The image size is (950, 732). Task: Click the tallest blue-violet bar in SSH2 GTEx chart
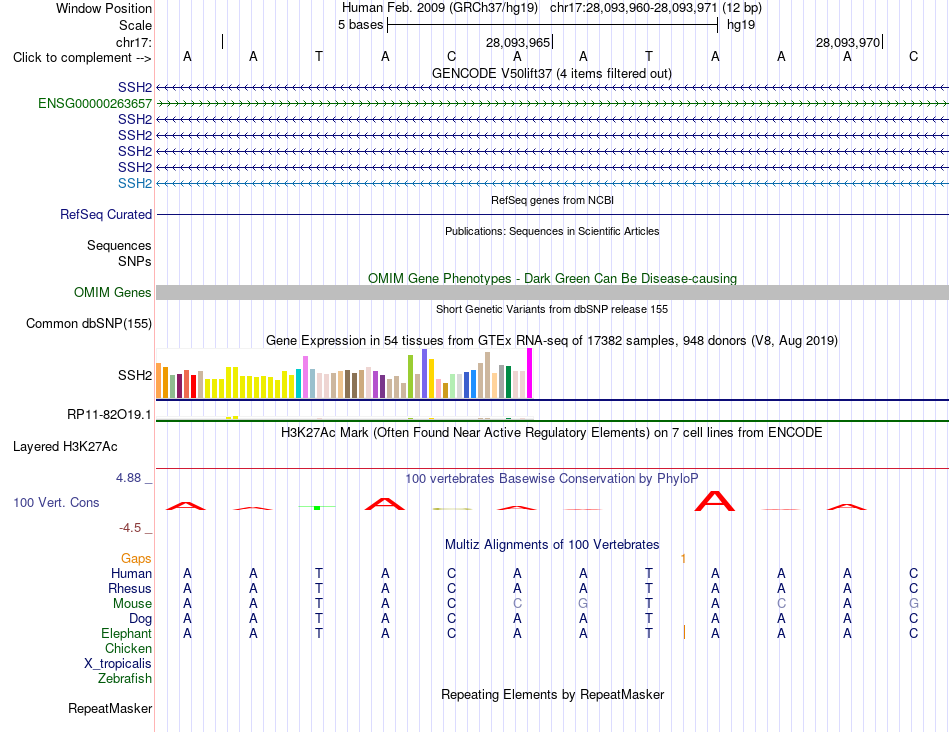pos(425,373)
